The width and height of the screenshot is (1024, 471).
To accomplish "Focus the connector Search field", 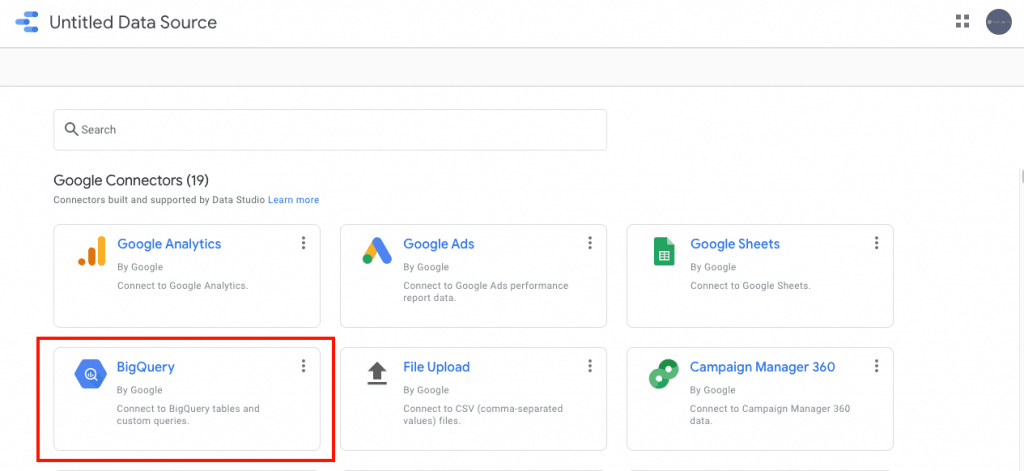I will [x=330, y=130].
